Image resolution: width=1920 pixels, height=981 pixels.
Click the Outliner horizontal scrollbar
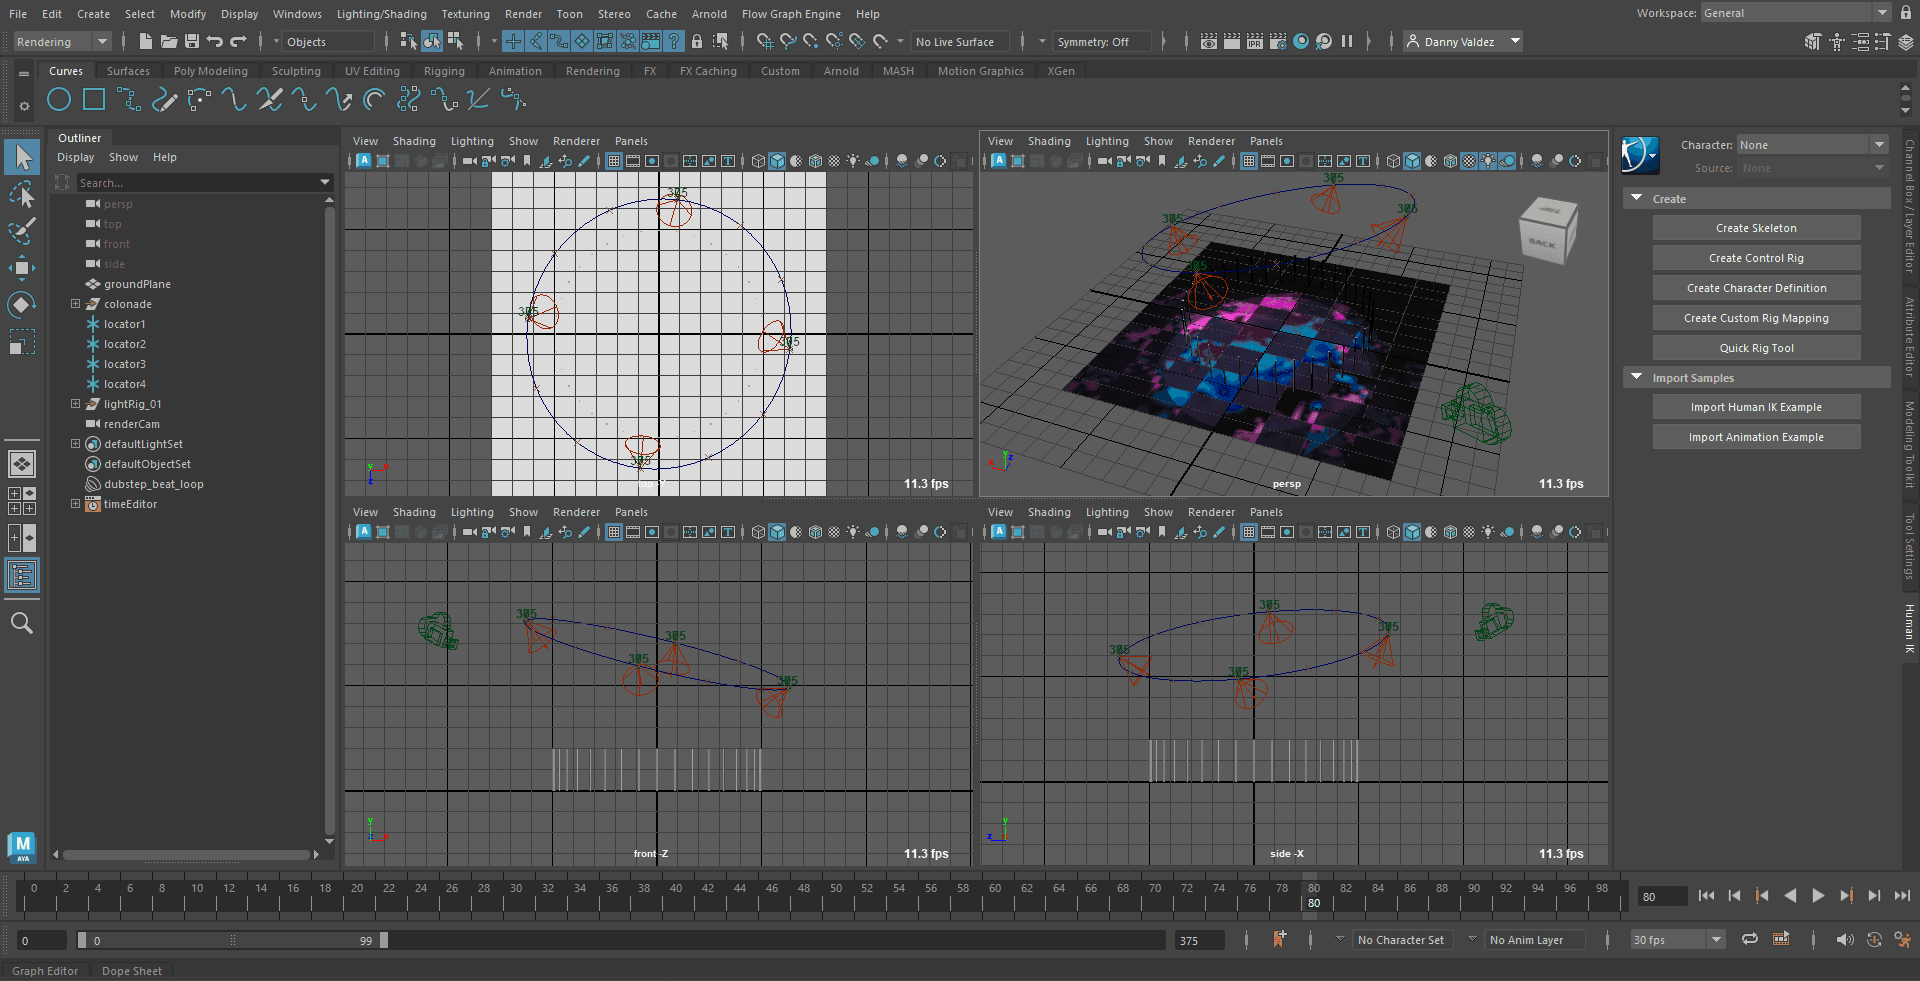pos(187,855)
